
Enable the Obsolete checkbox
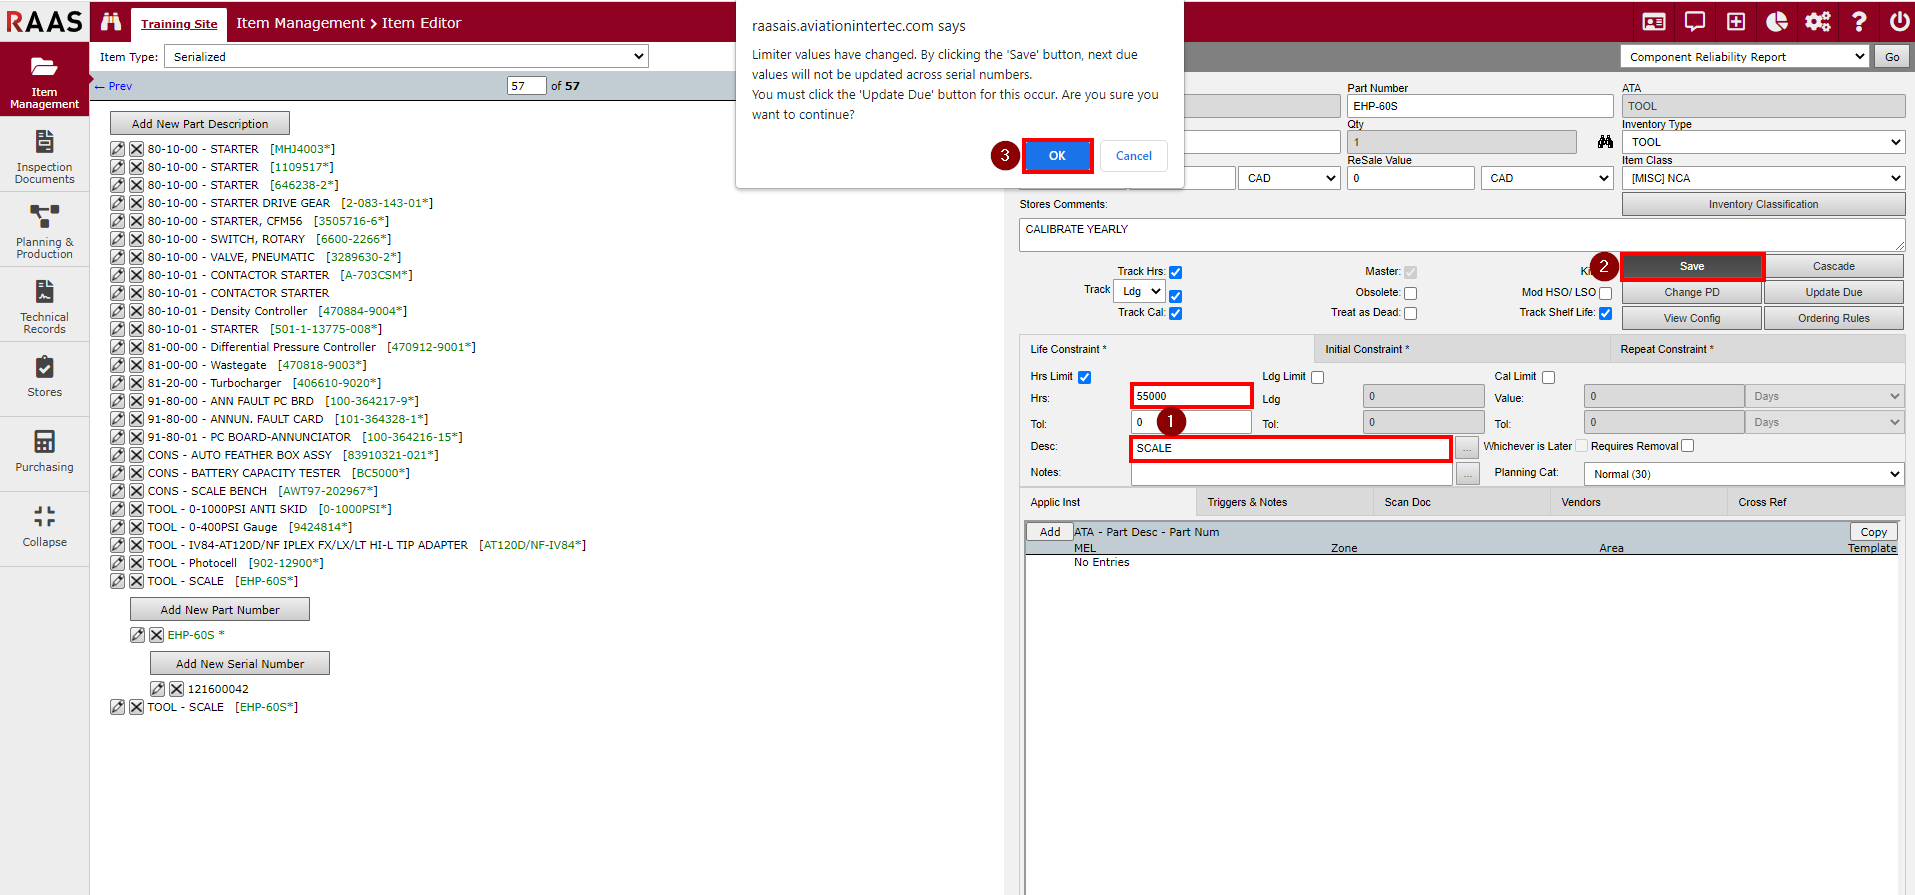point(1410,293)
